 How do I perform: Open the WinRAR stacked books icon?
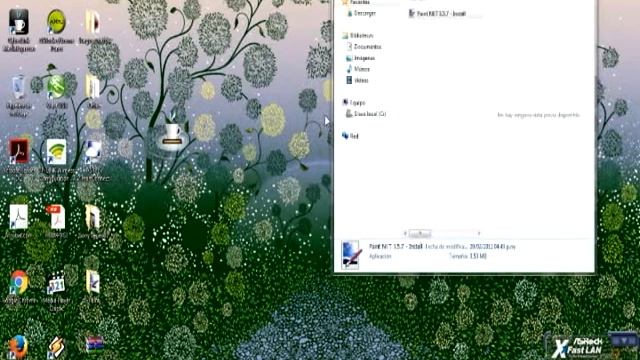pos(94,344)
